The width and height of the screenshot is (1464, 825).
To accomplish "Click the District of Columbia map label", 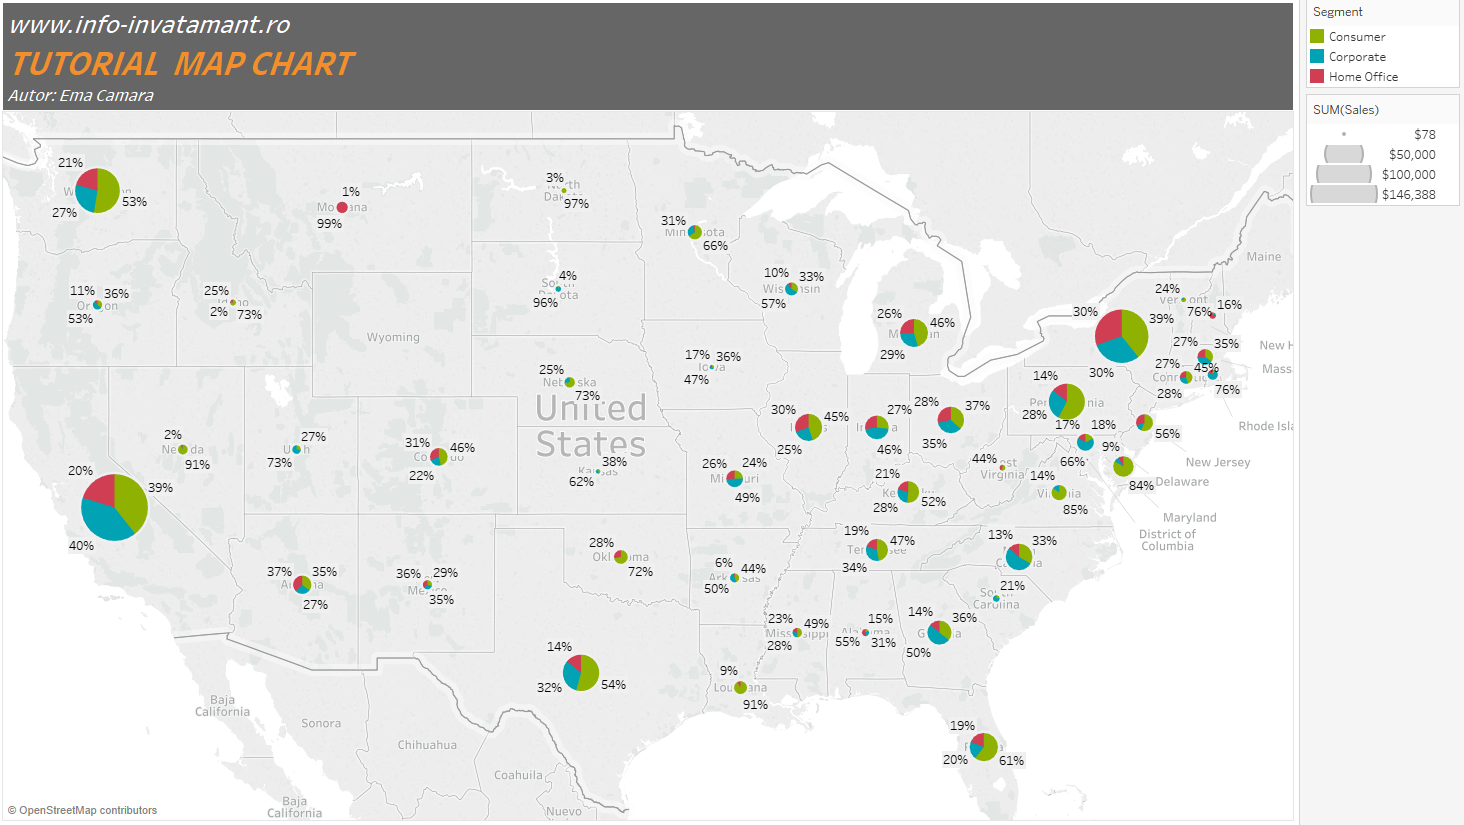I will 1167,540.
